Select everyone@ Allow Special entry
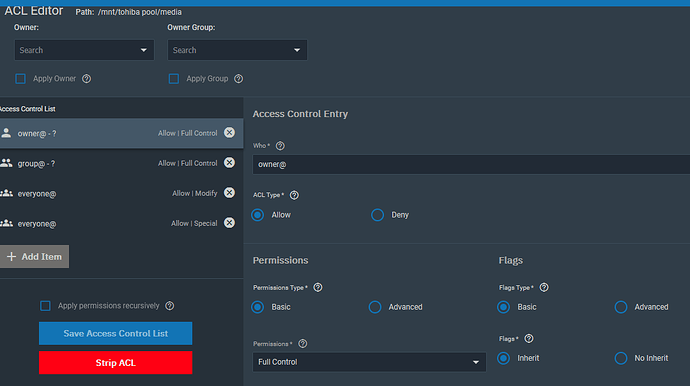The width and height of the screenshot is (690, 386). [121, 223]
